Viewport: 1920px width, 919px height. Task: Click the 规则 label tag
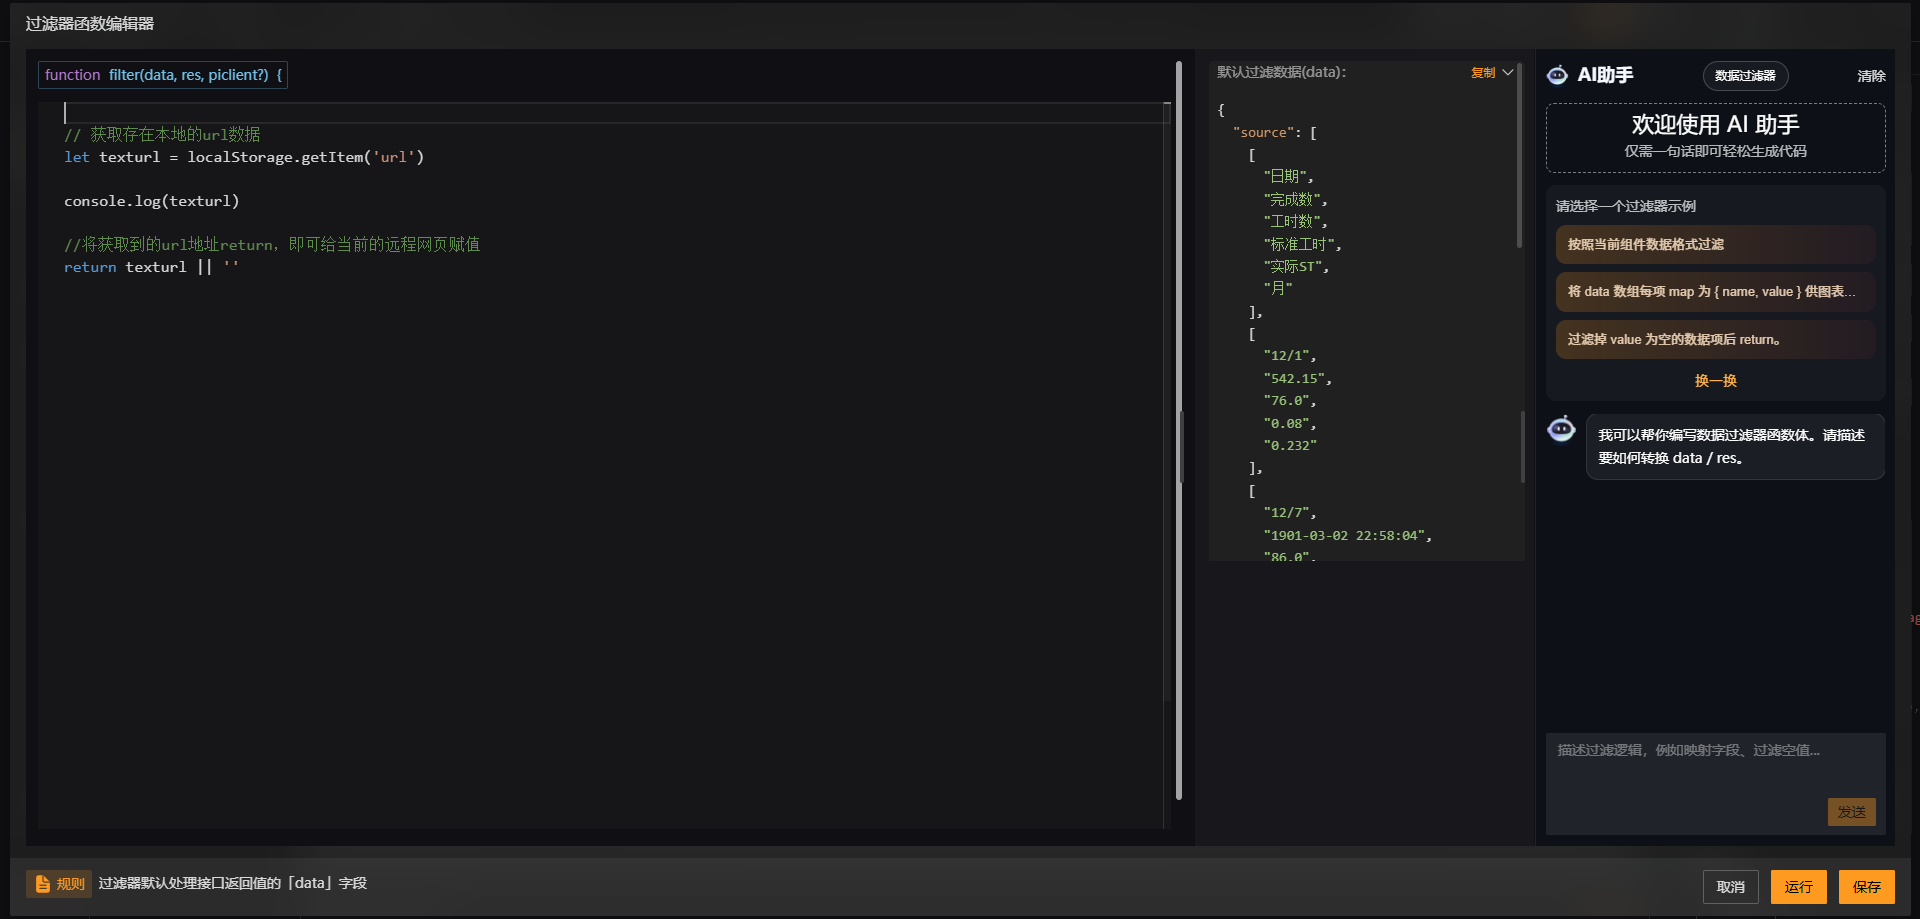[59, 884]
